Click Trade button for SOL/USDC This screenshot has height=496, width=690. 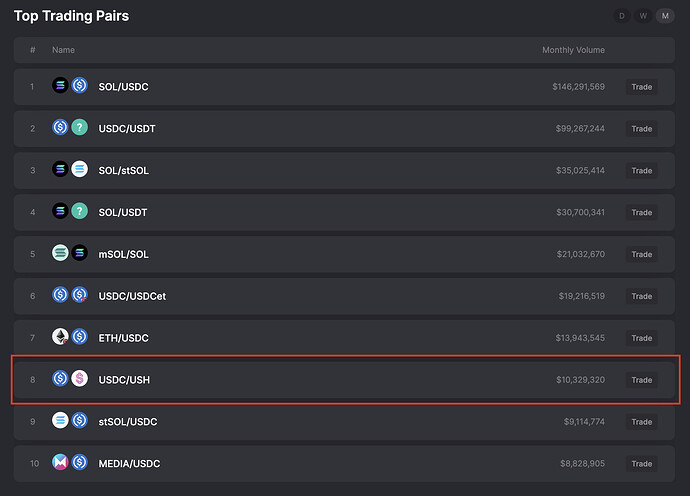pos(642,87)
